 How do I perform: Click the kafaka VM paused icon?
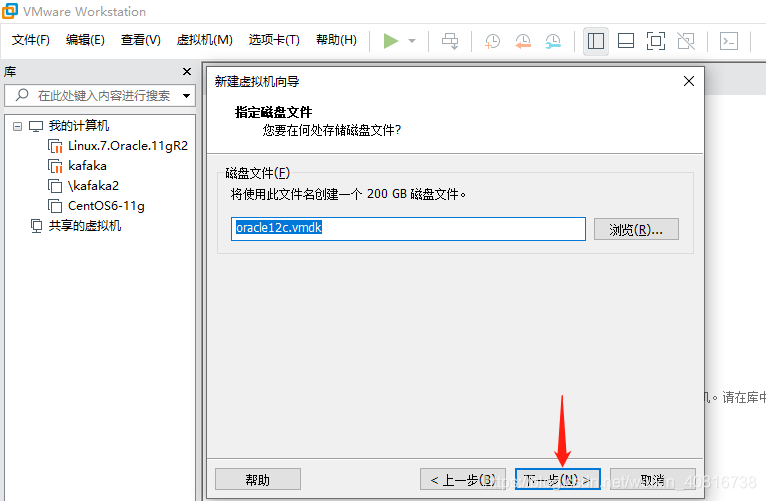coord(55,166)
